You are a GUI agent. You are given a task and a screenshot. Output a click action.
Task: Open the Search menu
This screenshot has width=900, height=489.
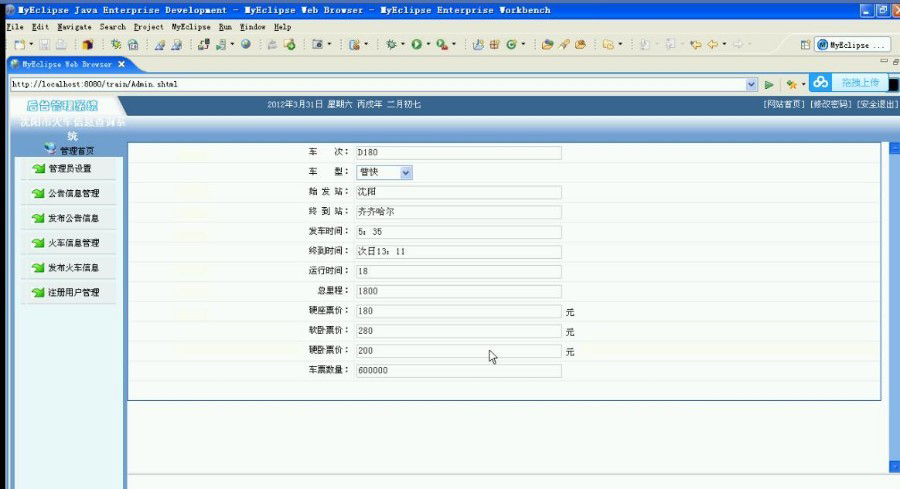[112, 27]
